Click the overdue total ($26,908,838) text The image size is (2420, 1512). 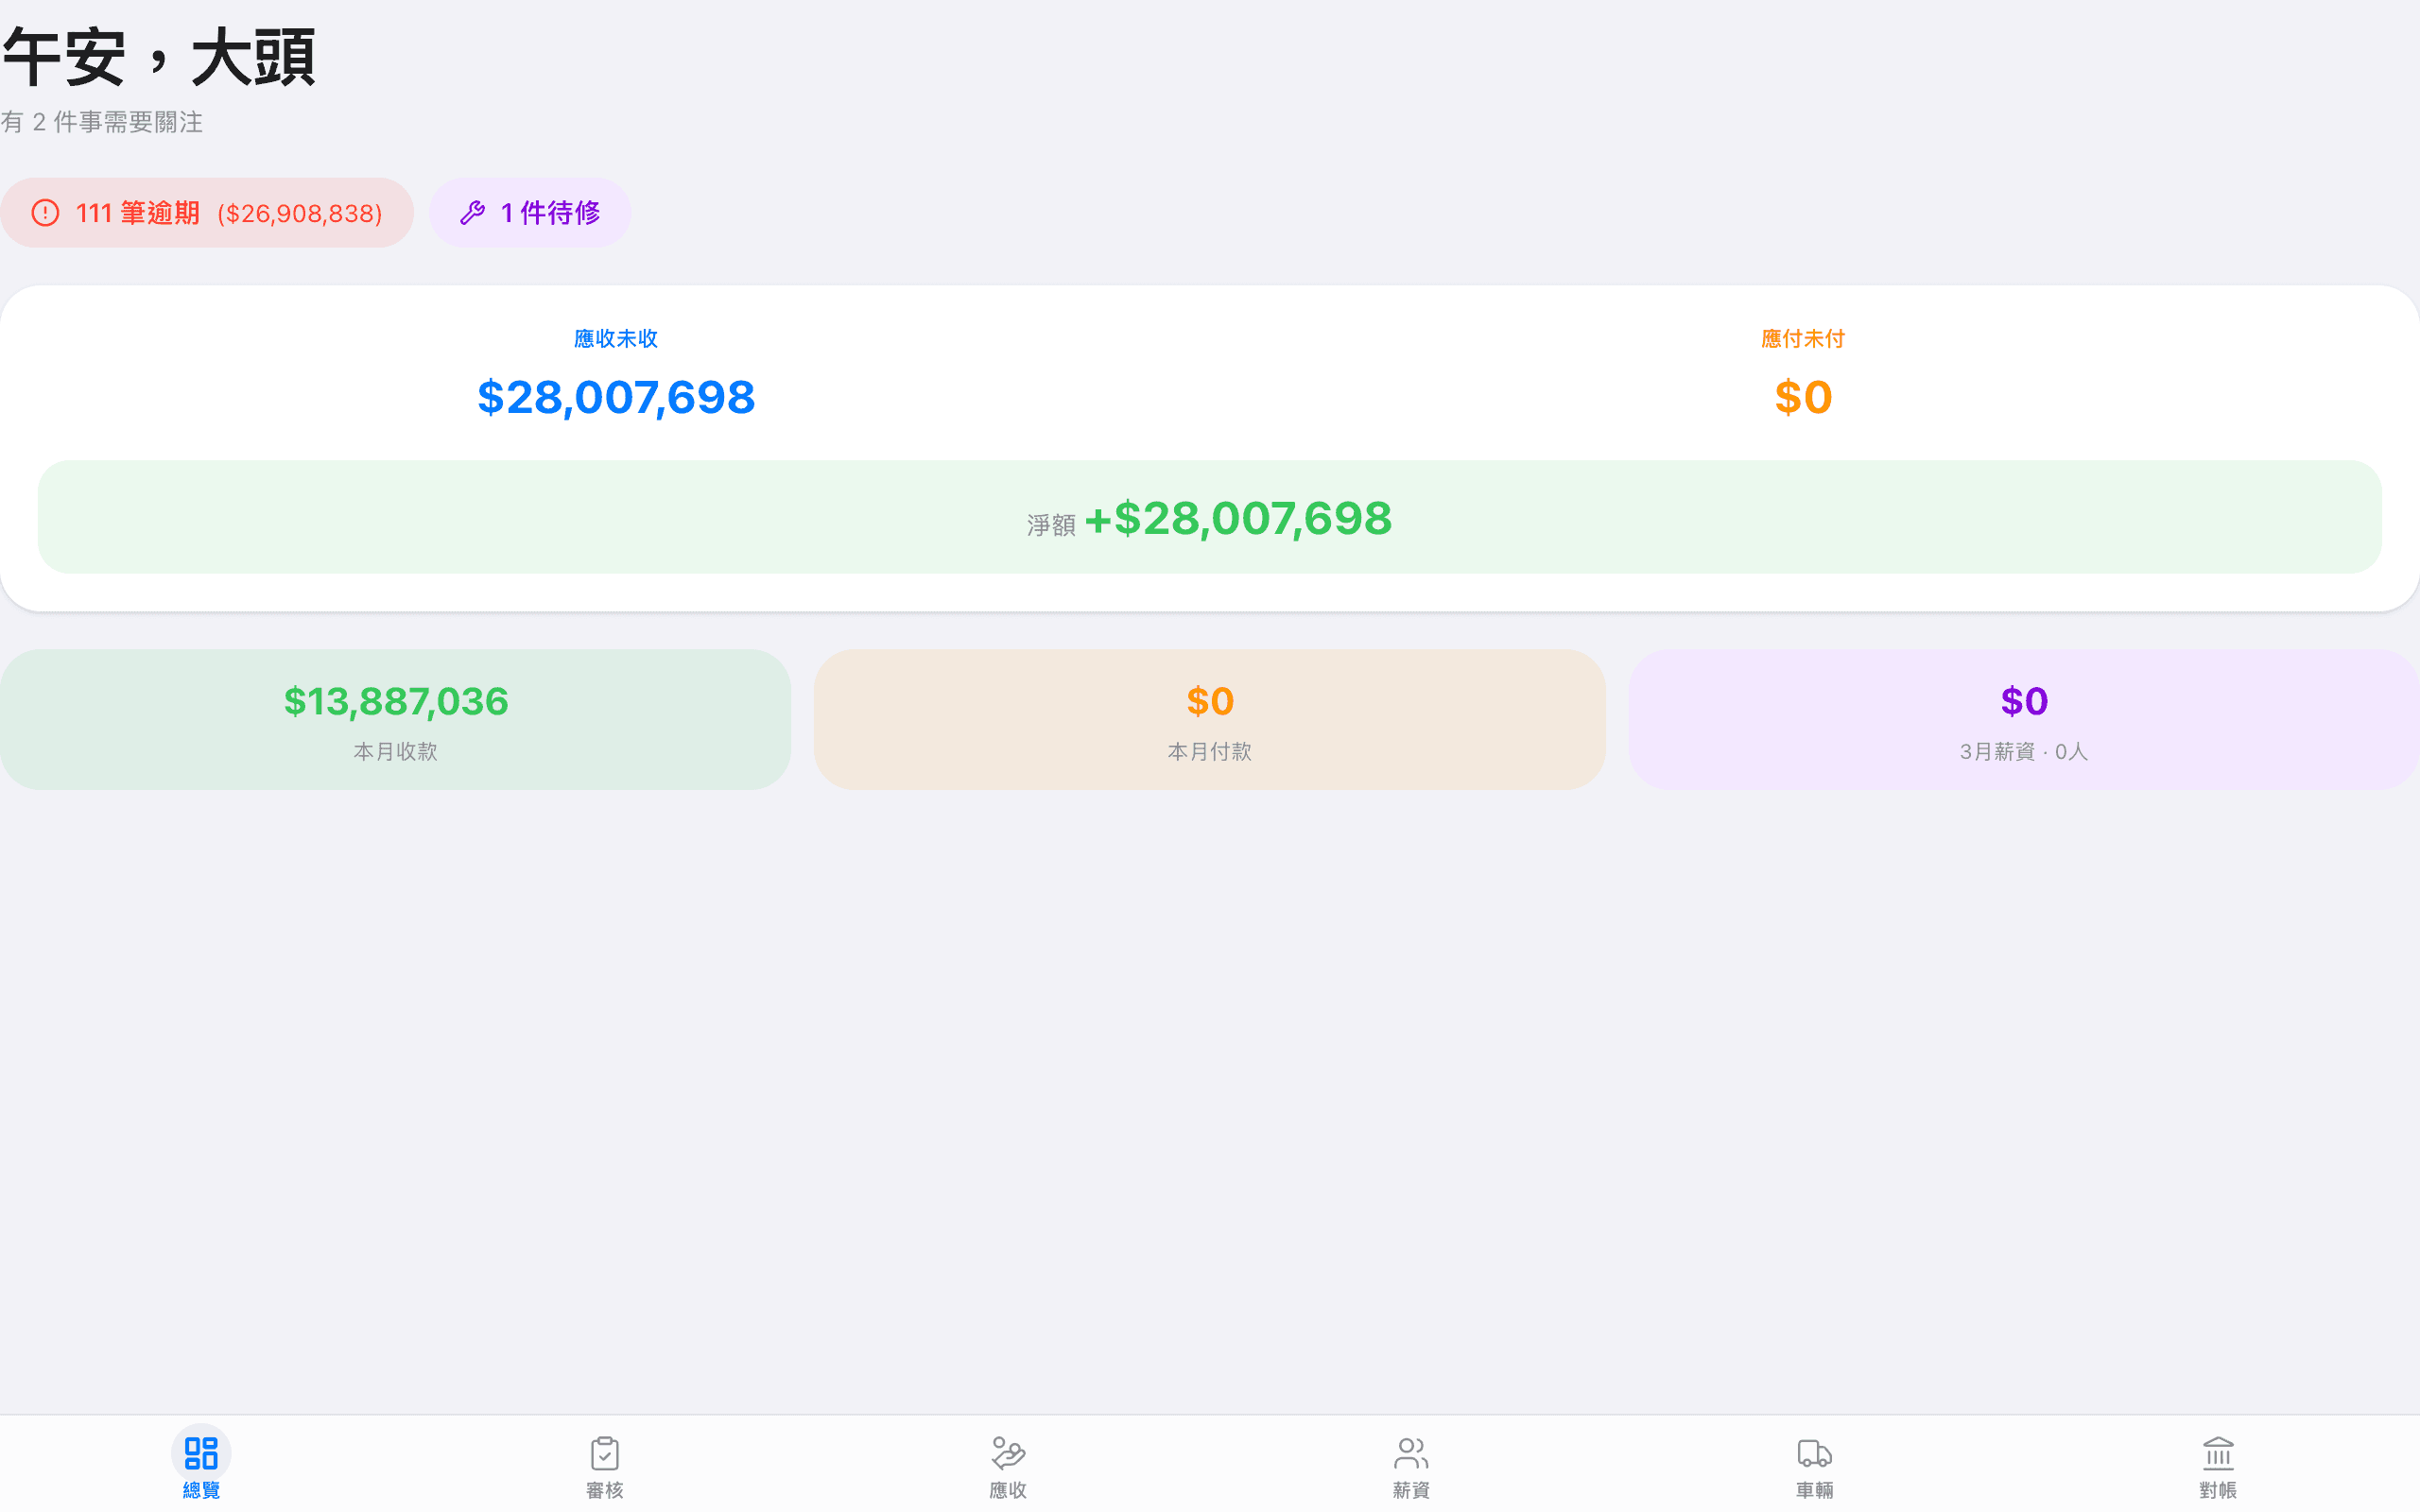click(x=300, y=214)
